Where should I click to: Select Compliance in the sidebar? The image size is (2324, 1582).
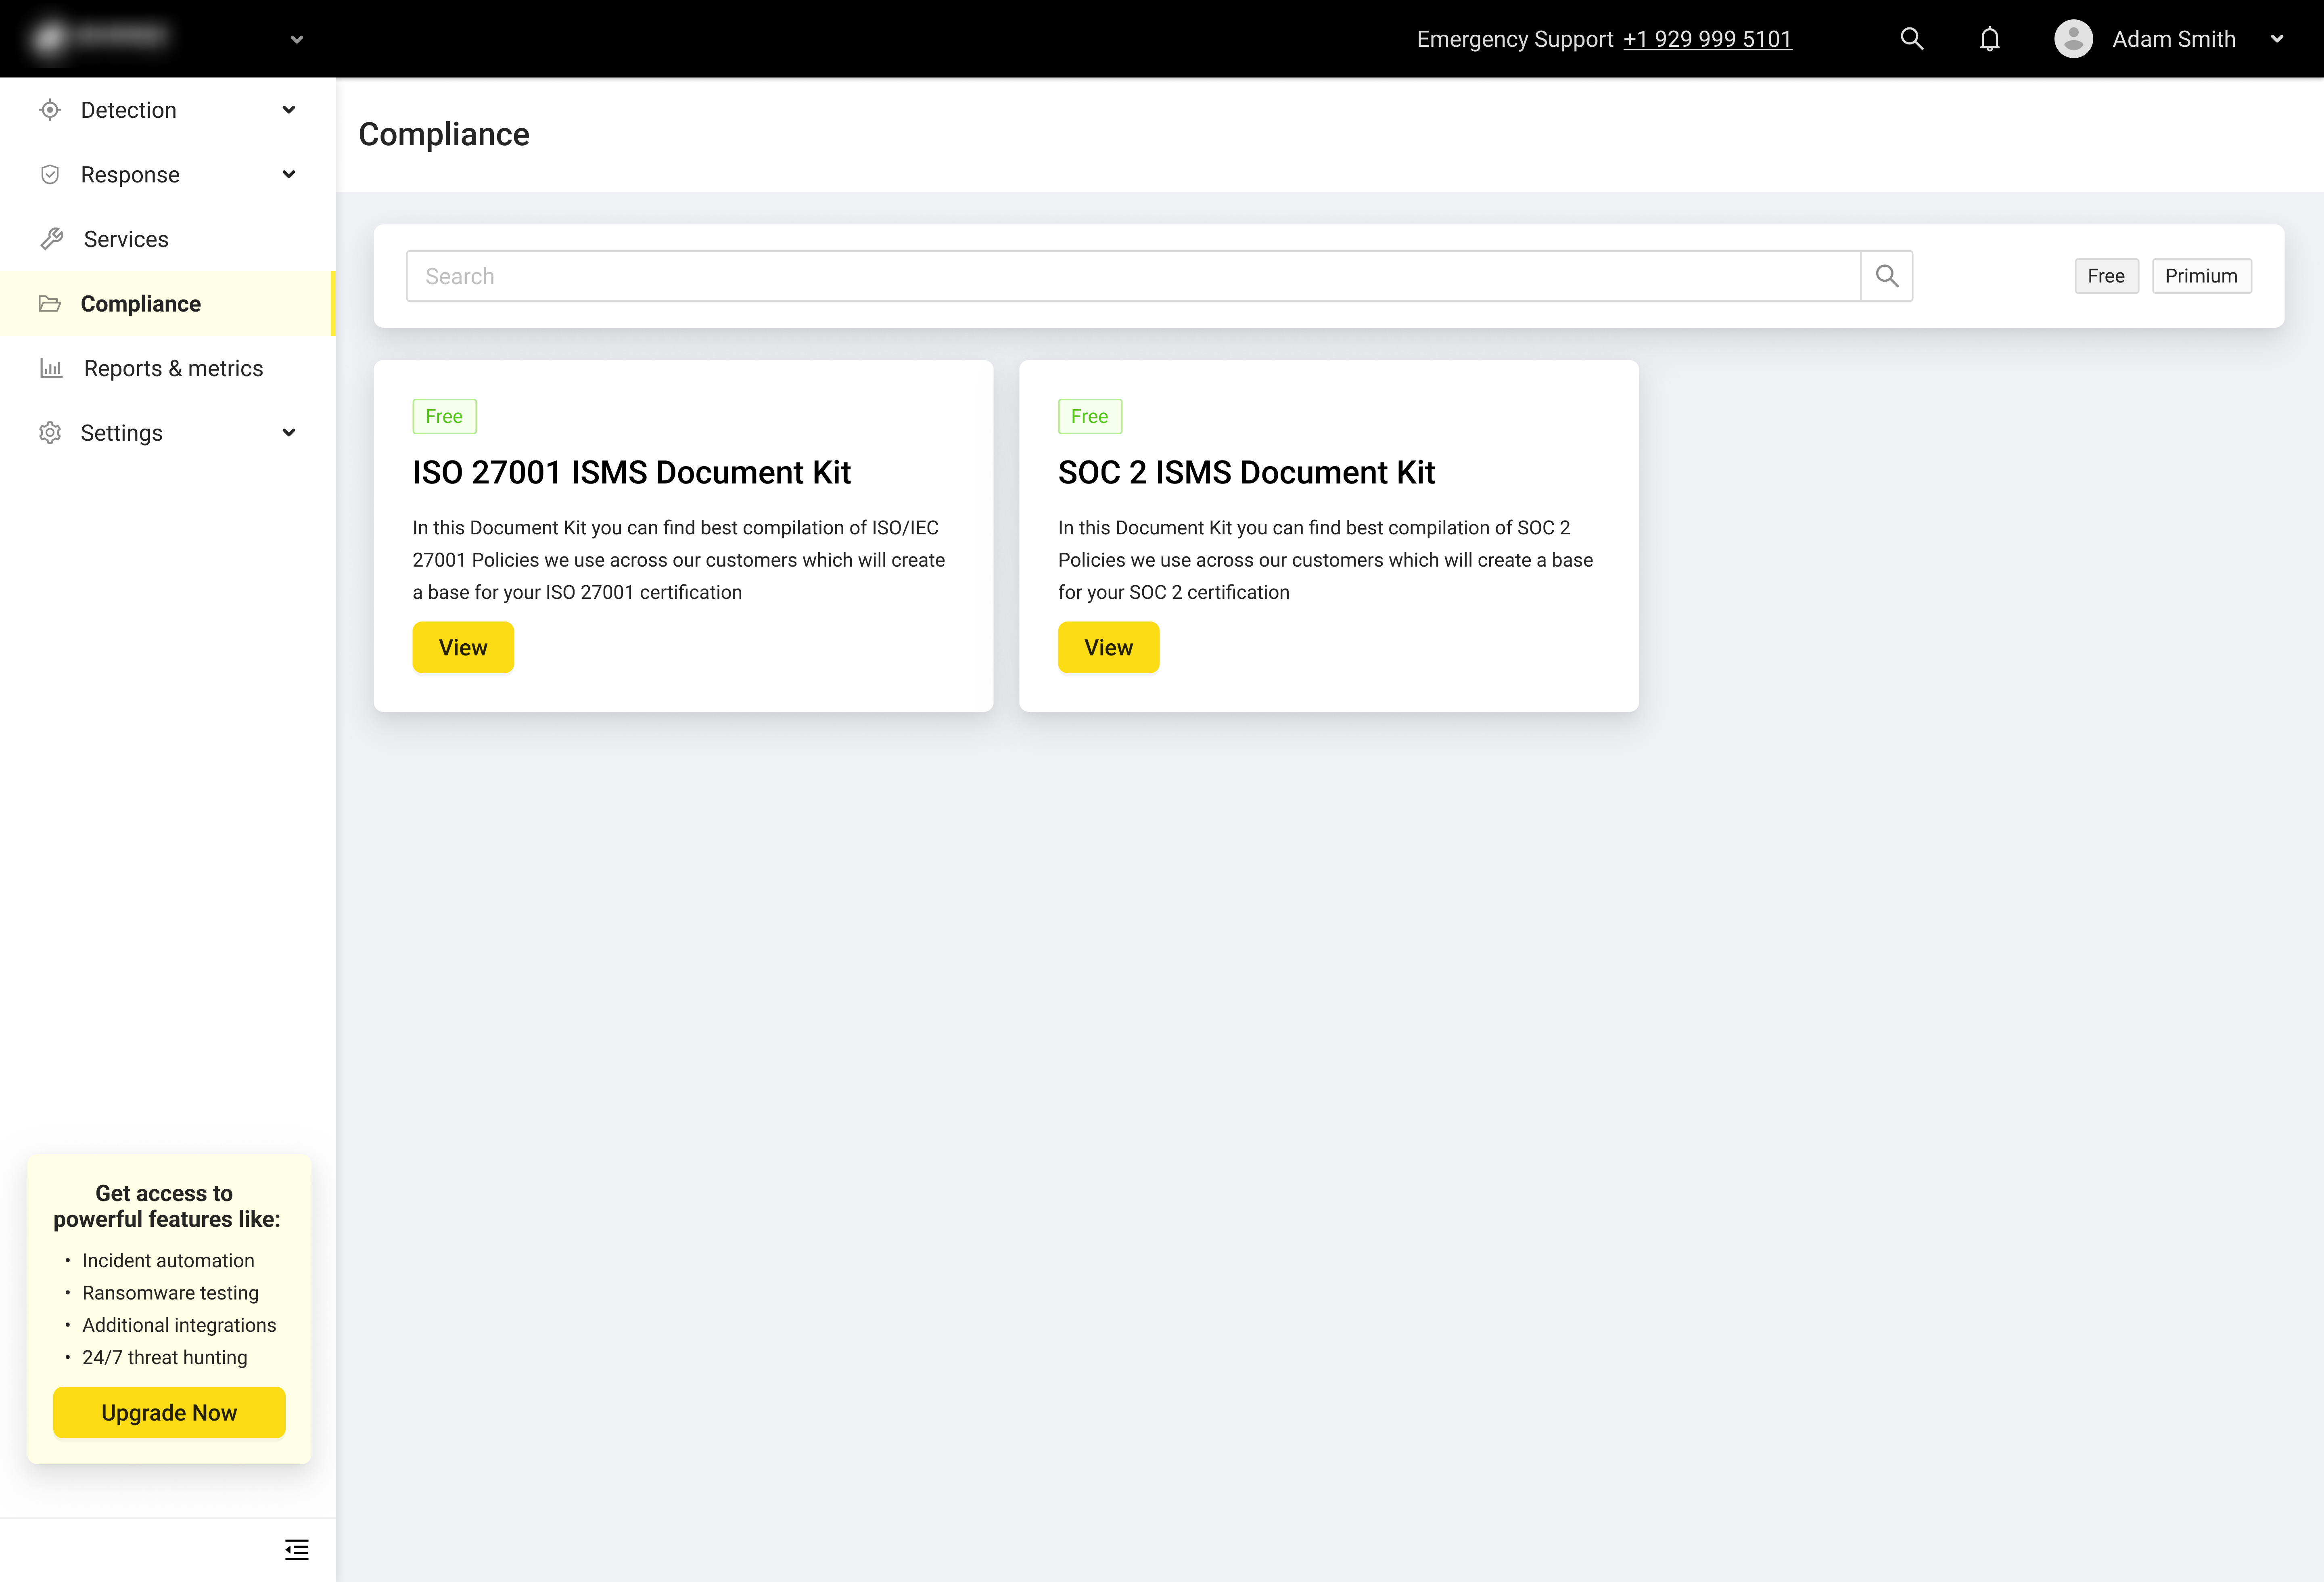coord(140,304)
